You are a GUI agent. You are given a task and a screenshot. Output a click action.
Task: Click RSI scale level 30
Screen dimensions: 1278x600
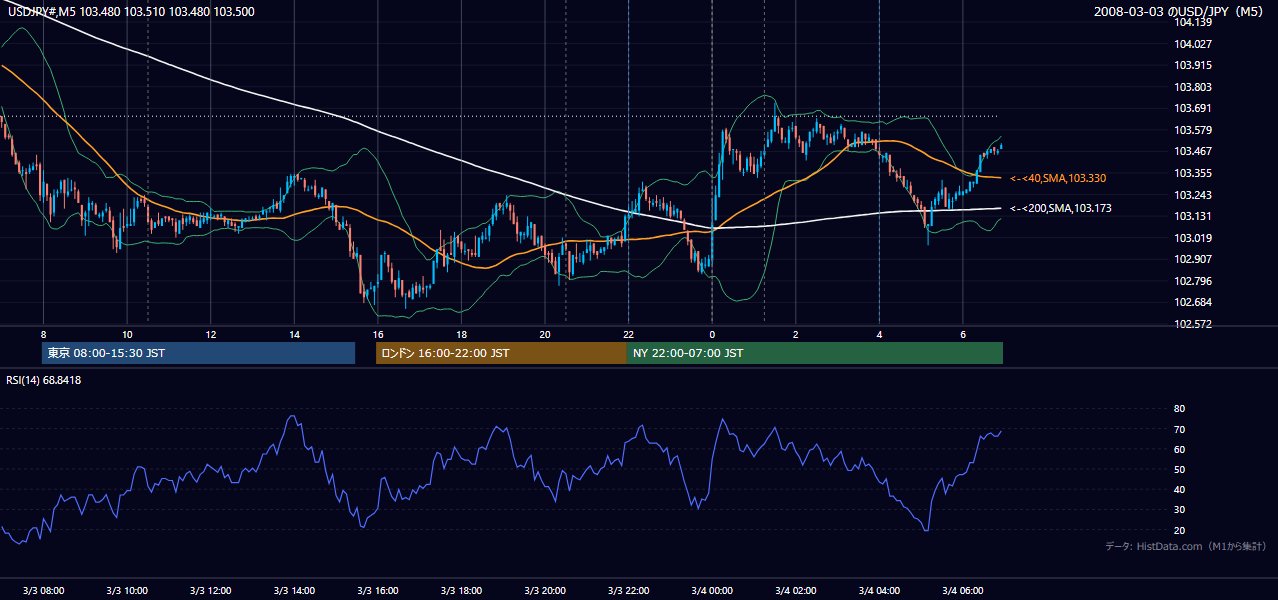tap(1179, 510)
